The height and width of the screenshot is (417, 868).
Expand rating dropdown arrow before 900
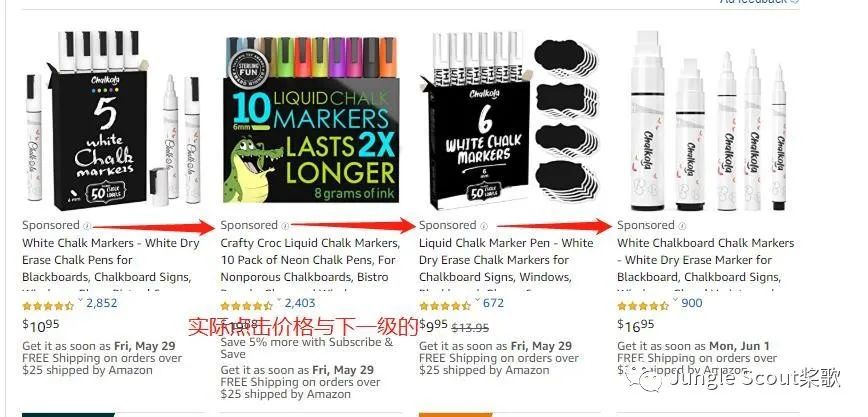pos(675,301)
